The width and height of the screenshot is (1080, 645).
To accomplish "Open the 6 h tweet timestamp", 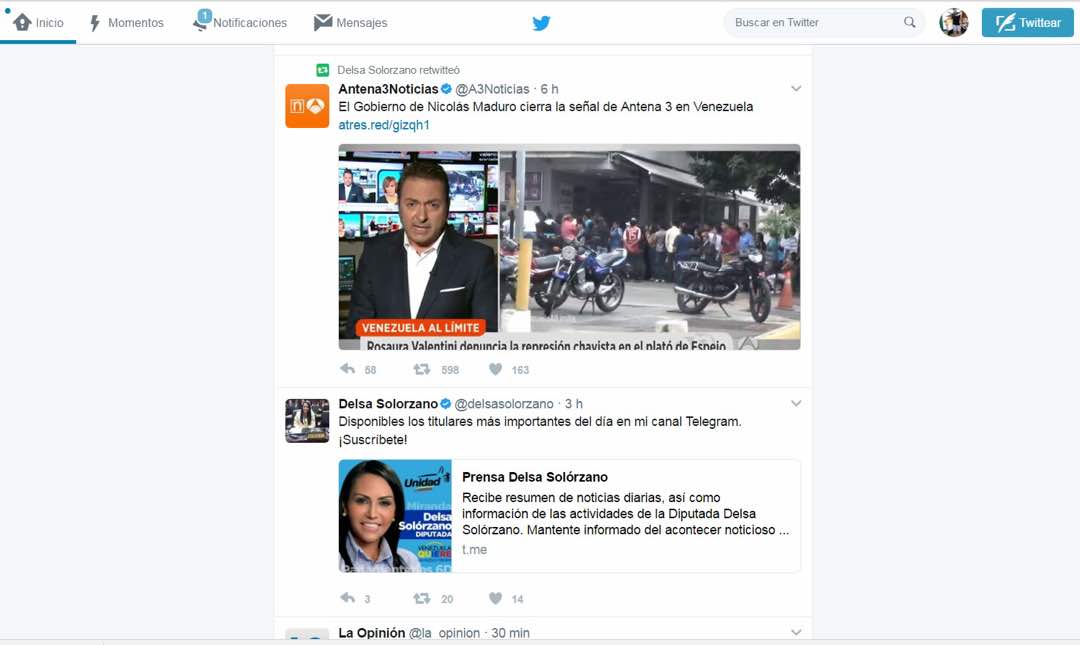I will [549, 89].
